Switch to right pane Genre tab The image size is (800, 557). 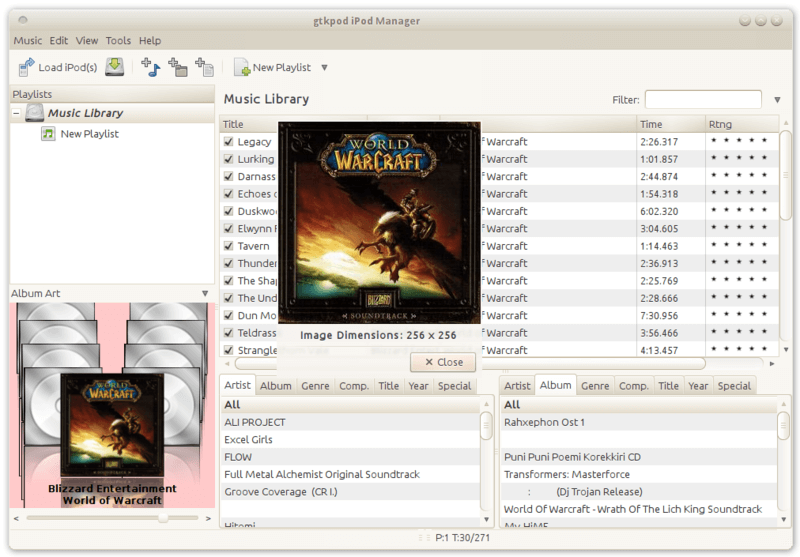point(595,386)
